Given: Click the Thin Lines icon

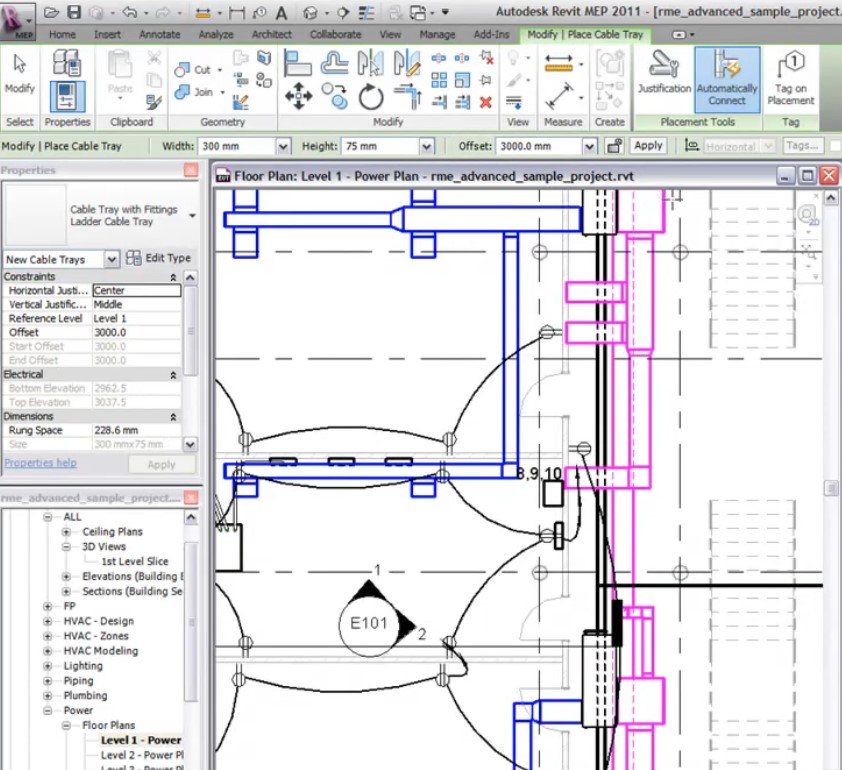Looking at the screenshot, I should pos(366,12).
